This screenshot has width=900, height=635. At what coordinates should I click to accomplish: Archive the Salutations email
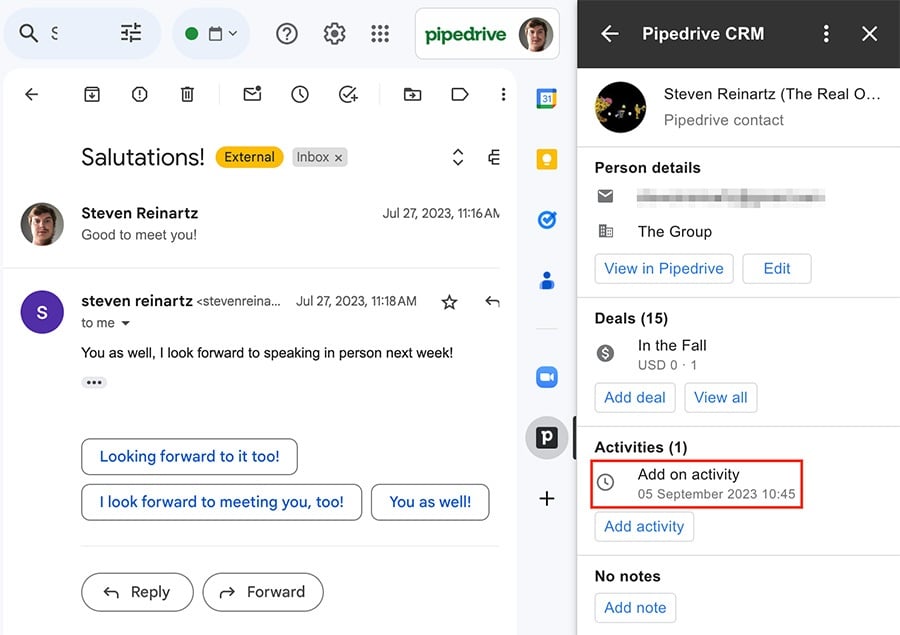(x=92, y=94)
